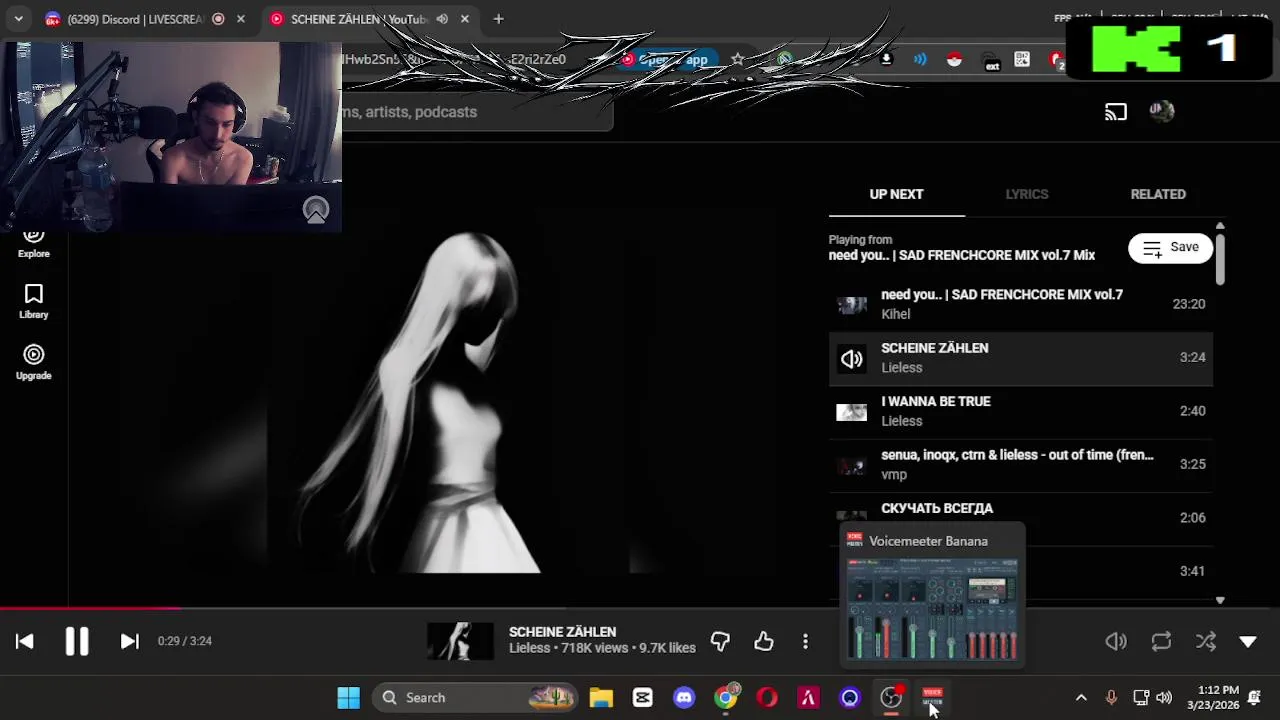The height and width of the screenshot is (720, 1280).
Task: Dislike SCHEINE ZÄHLEN with thumbs down
Action: click(x=720, y=642)
